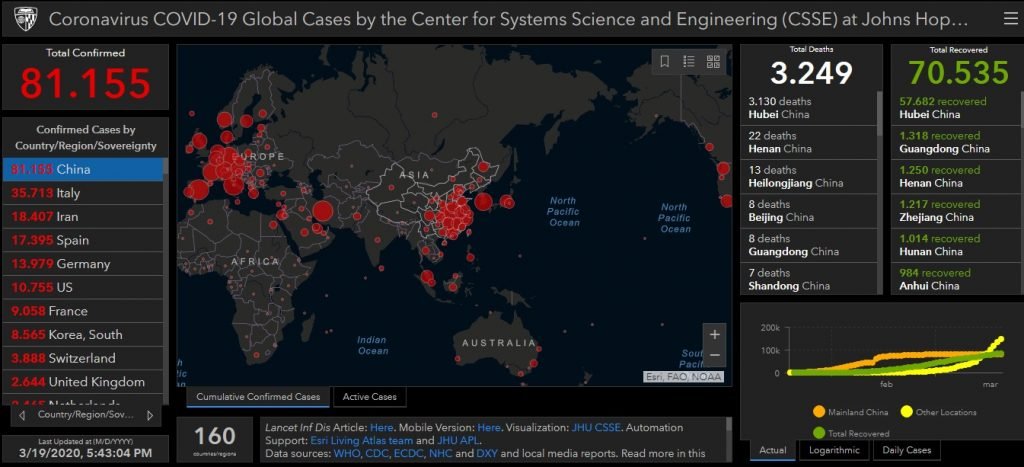This screenshot has height=467, width=1024.
Task: Switch to Cumulative Confirmed Cases tab
Action: click(x=259, y=396)
